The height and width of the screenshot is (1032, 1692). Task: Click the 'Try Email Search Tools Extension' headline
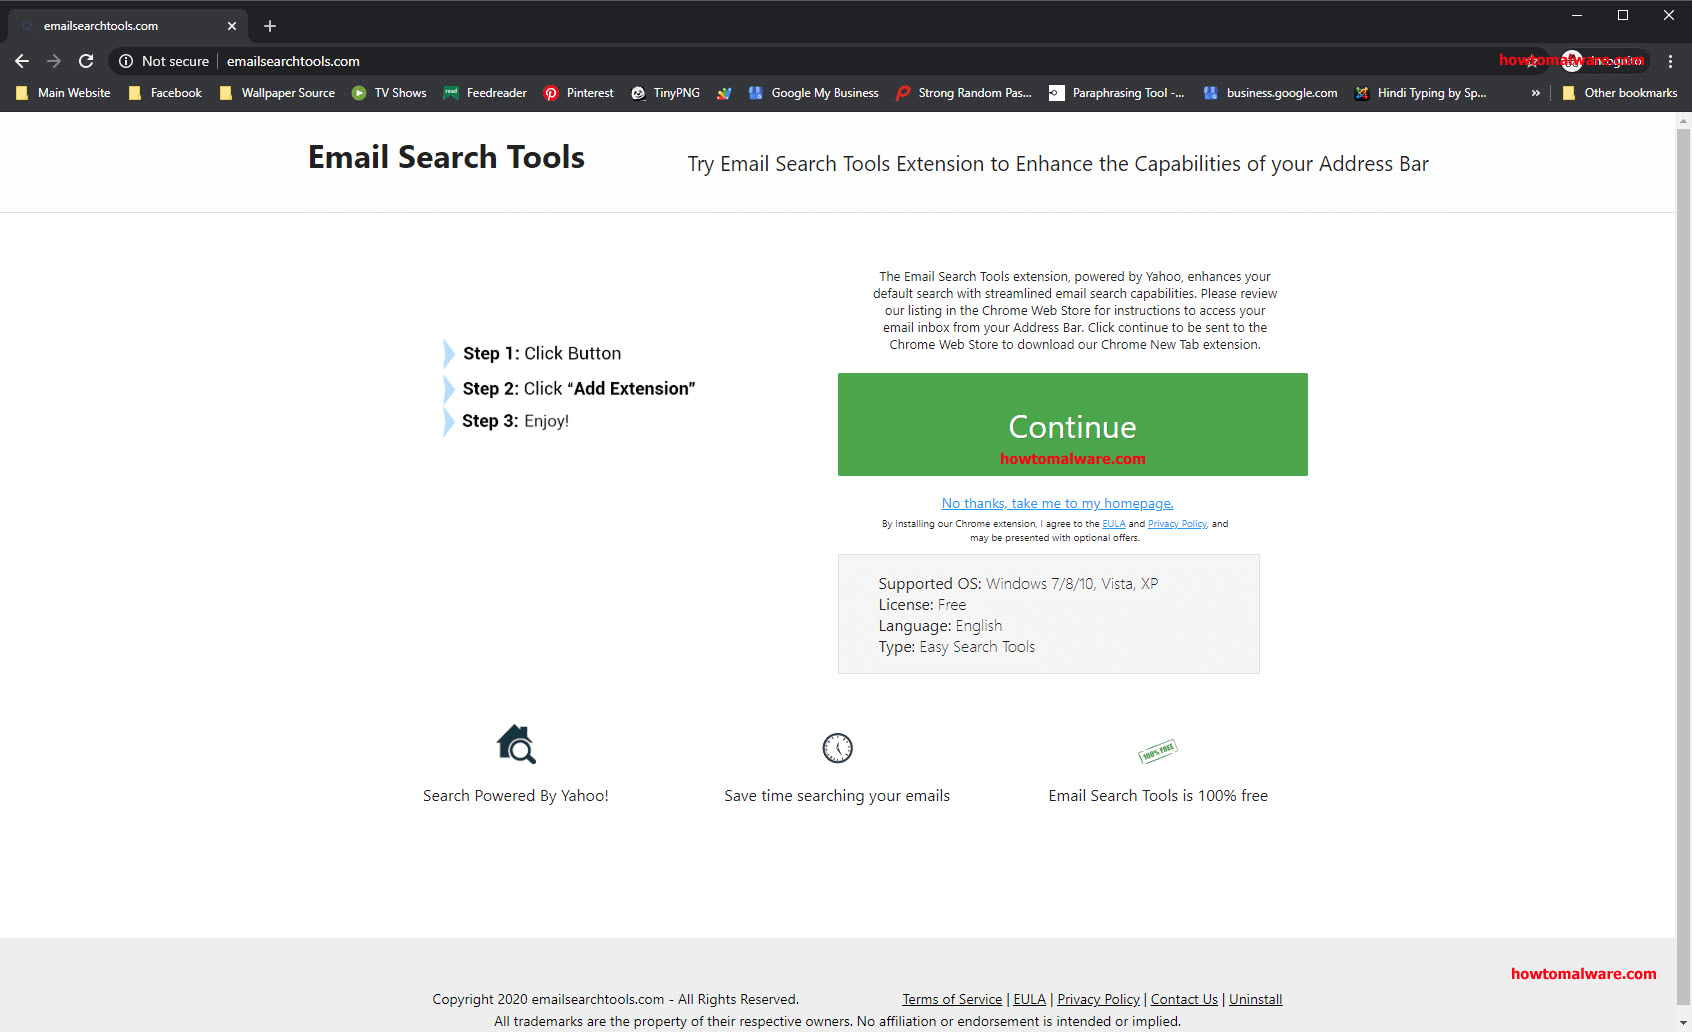[1058, 164]
